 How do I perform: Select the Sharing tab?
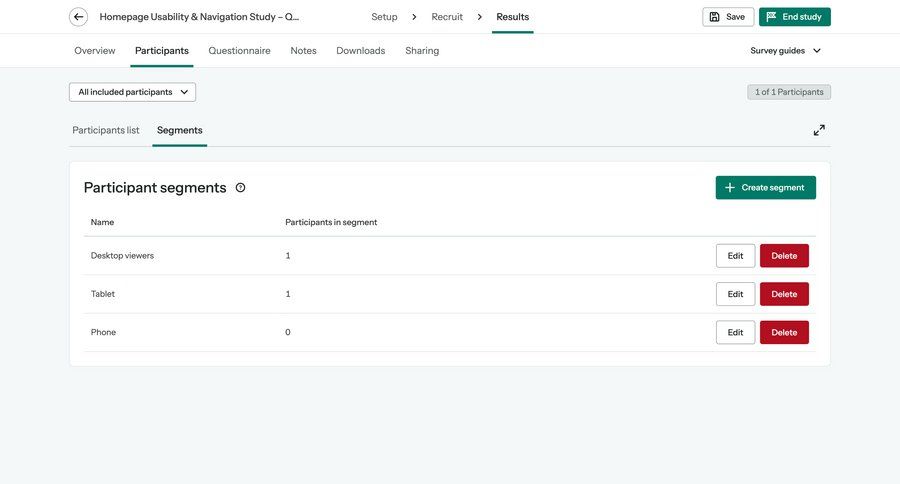point(422,51)
